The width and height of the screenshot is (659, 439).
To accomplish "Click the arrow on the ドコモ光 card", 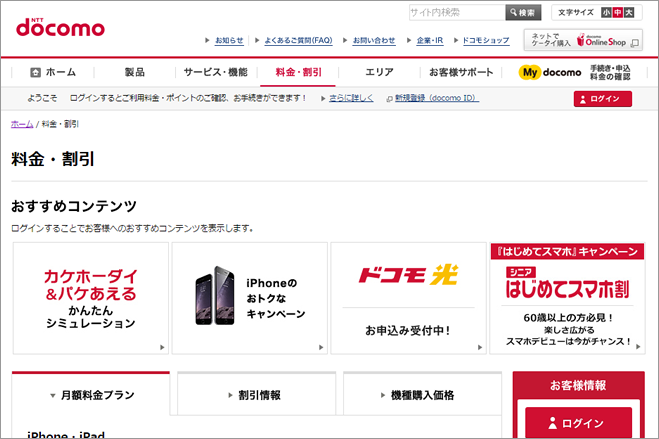I will (480, 347).
